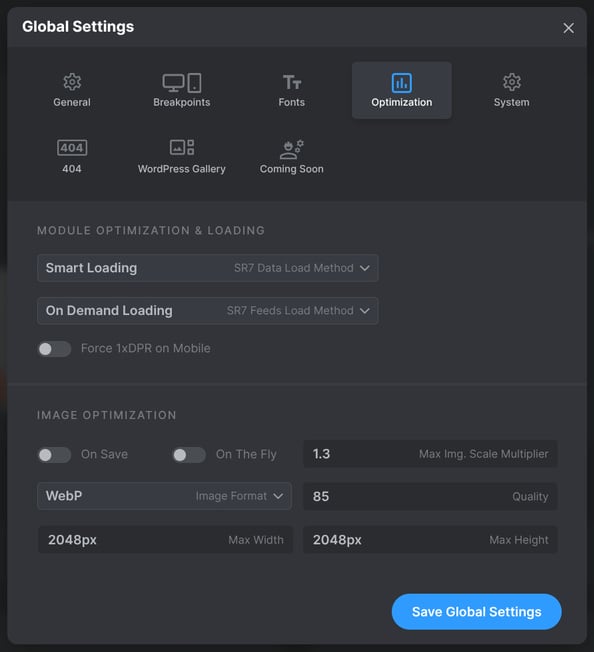
Task: Close the Global Settings dialog
Action: [569, 28]
